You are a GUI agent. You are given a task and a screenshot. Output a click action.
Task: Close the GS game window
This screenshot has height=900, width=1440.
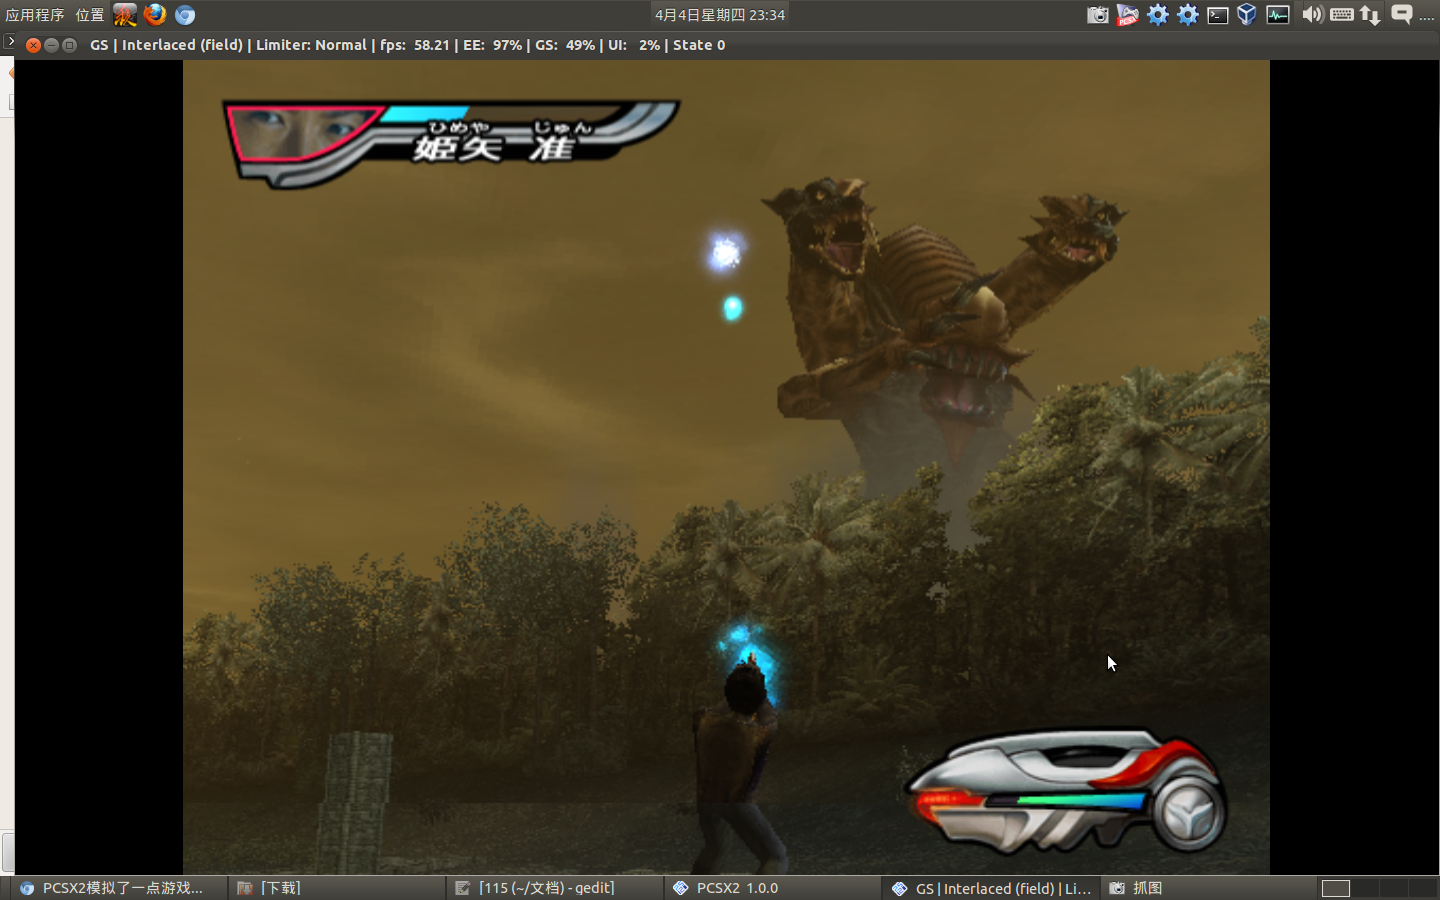point(33,45)
